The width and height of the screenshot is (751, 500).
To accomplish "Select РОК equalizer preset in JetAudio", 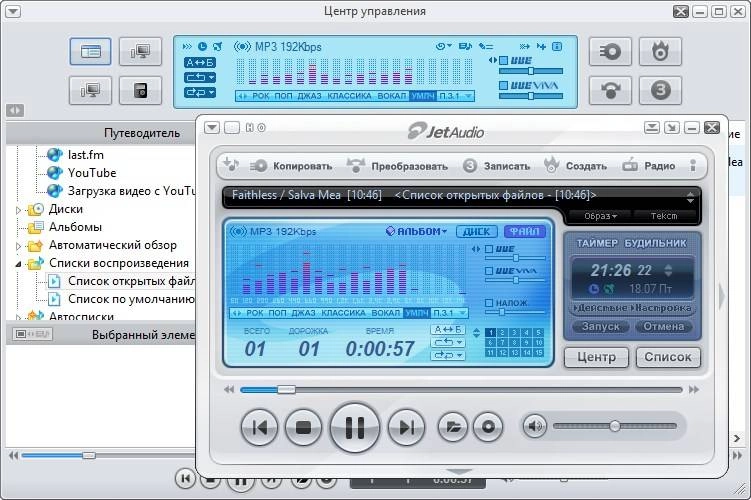I will tap(255, 313).
